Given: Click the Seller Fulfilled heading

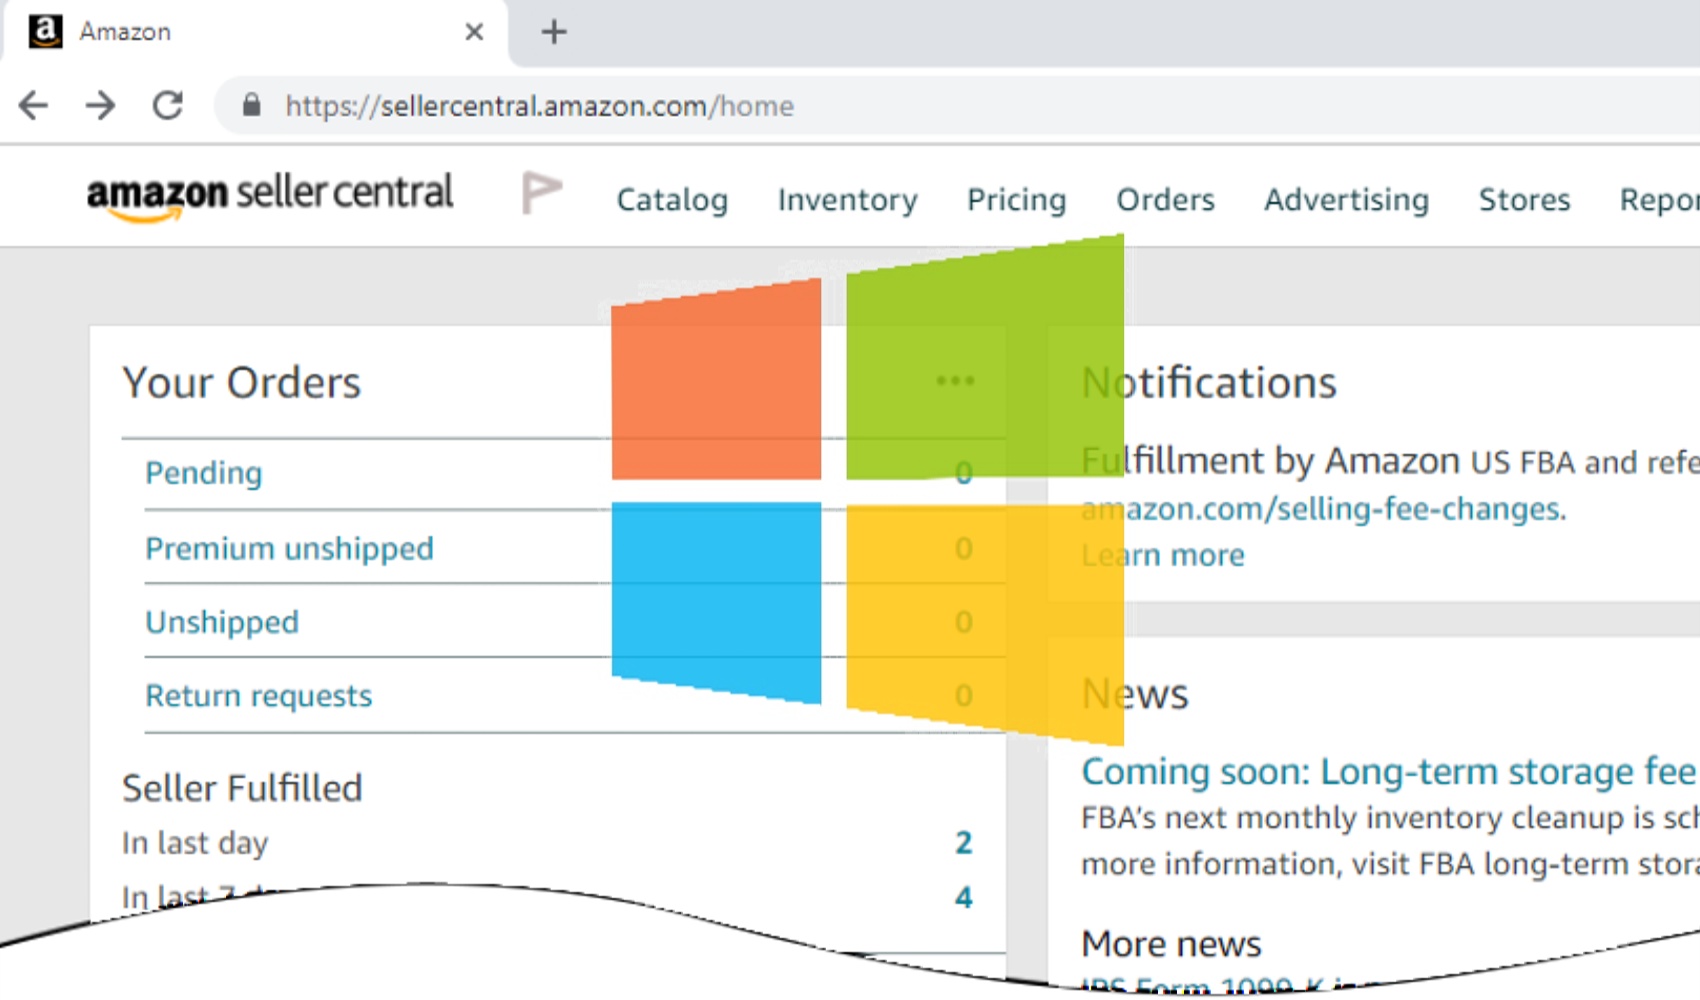Looking at the screenshot, I should [x=242, y=788].
